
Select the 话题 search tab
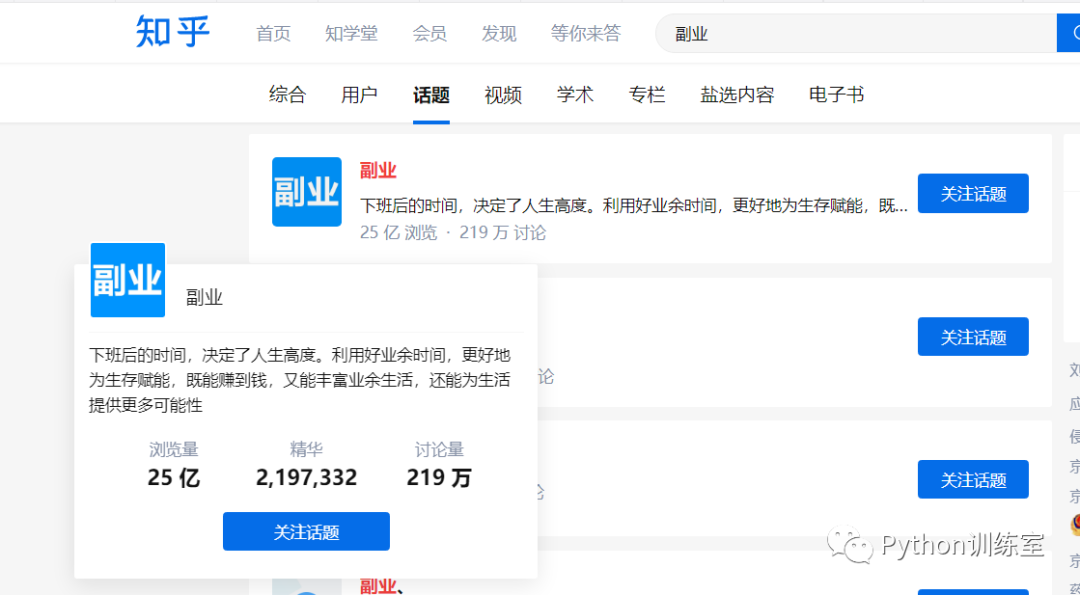pos(431,94)
